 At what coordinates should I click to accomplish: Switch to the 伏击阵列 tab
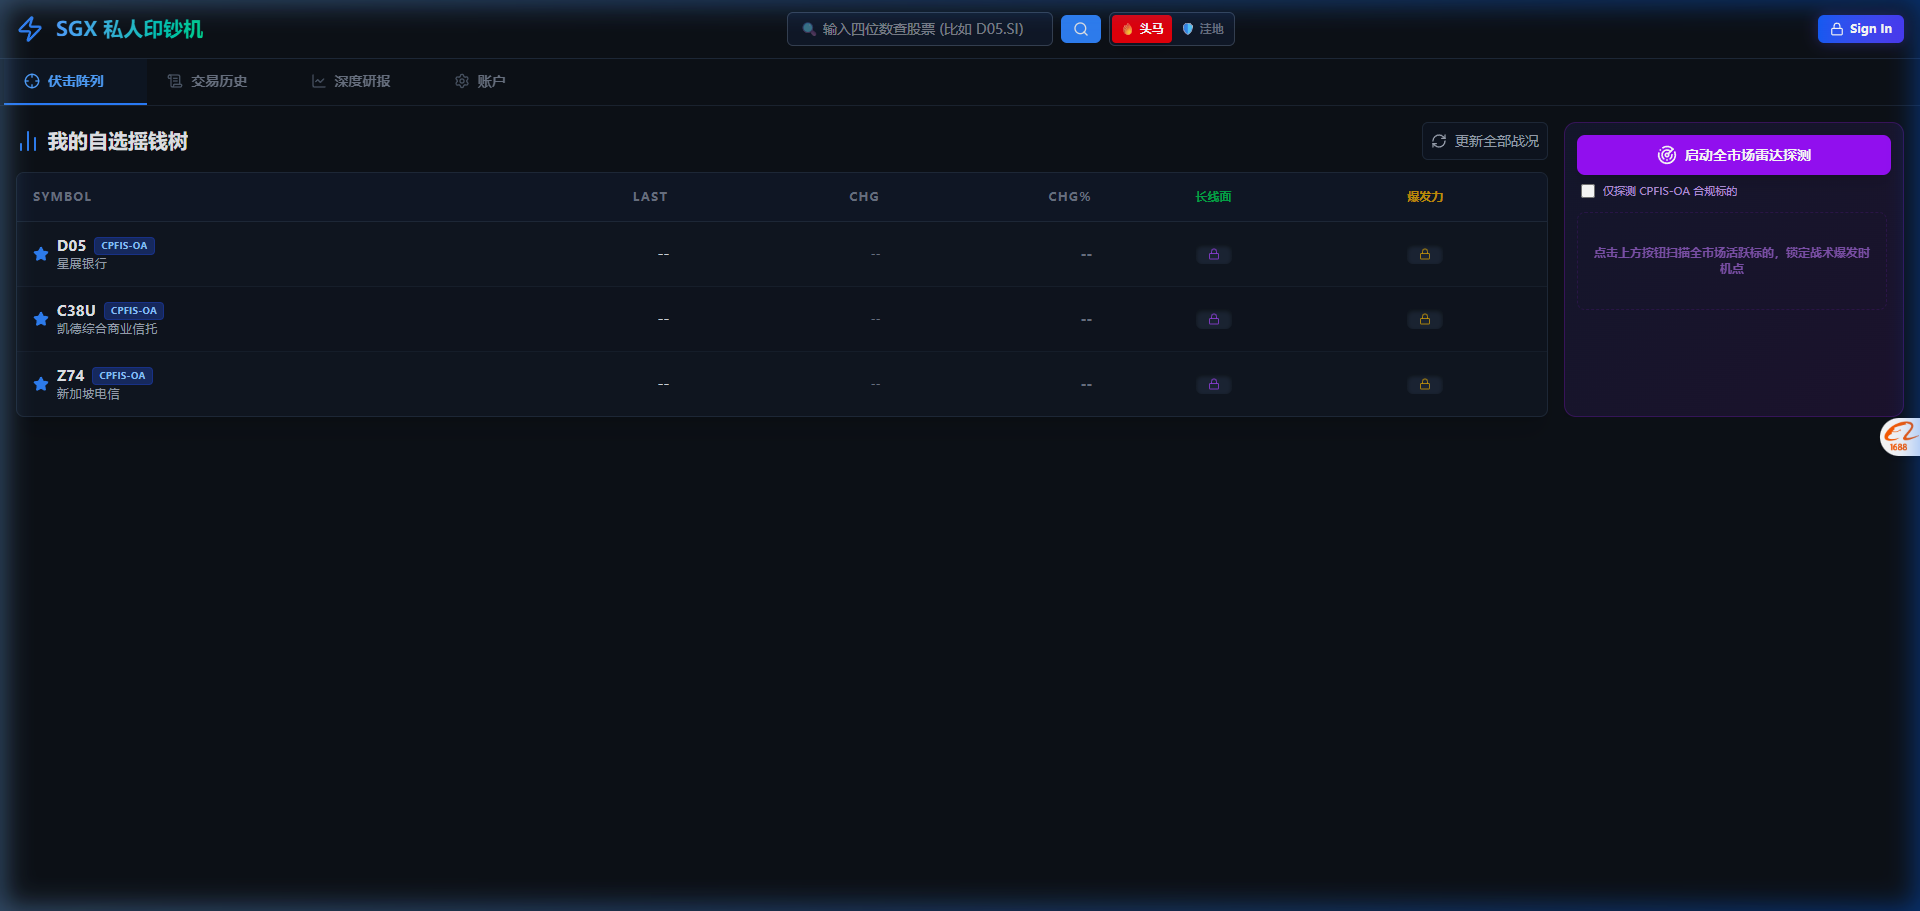click(75, 81)
